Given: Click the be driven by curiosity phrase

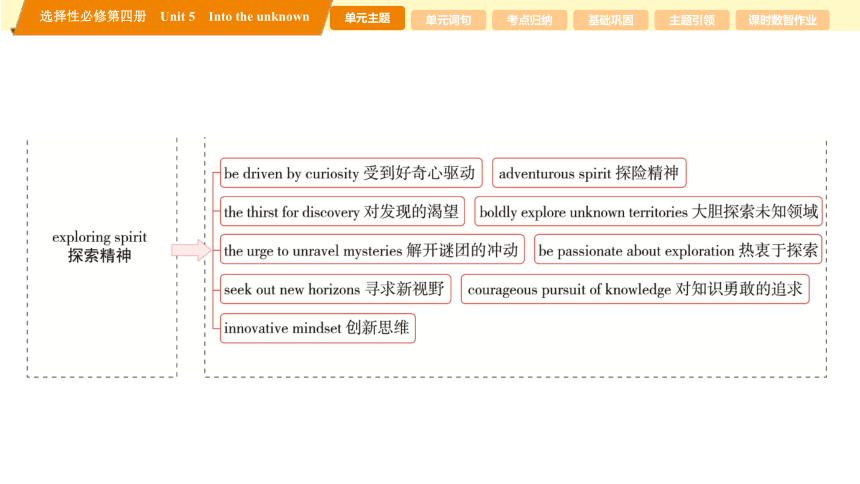Looking at the screenshot, I should (351, 173).
